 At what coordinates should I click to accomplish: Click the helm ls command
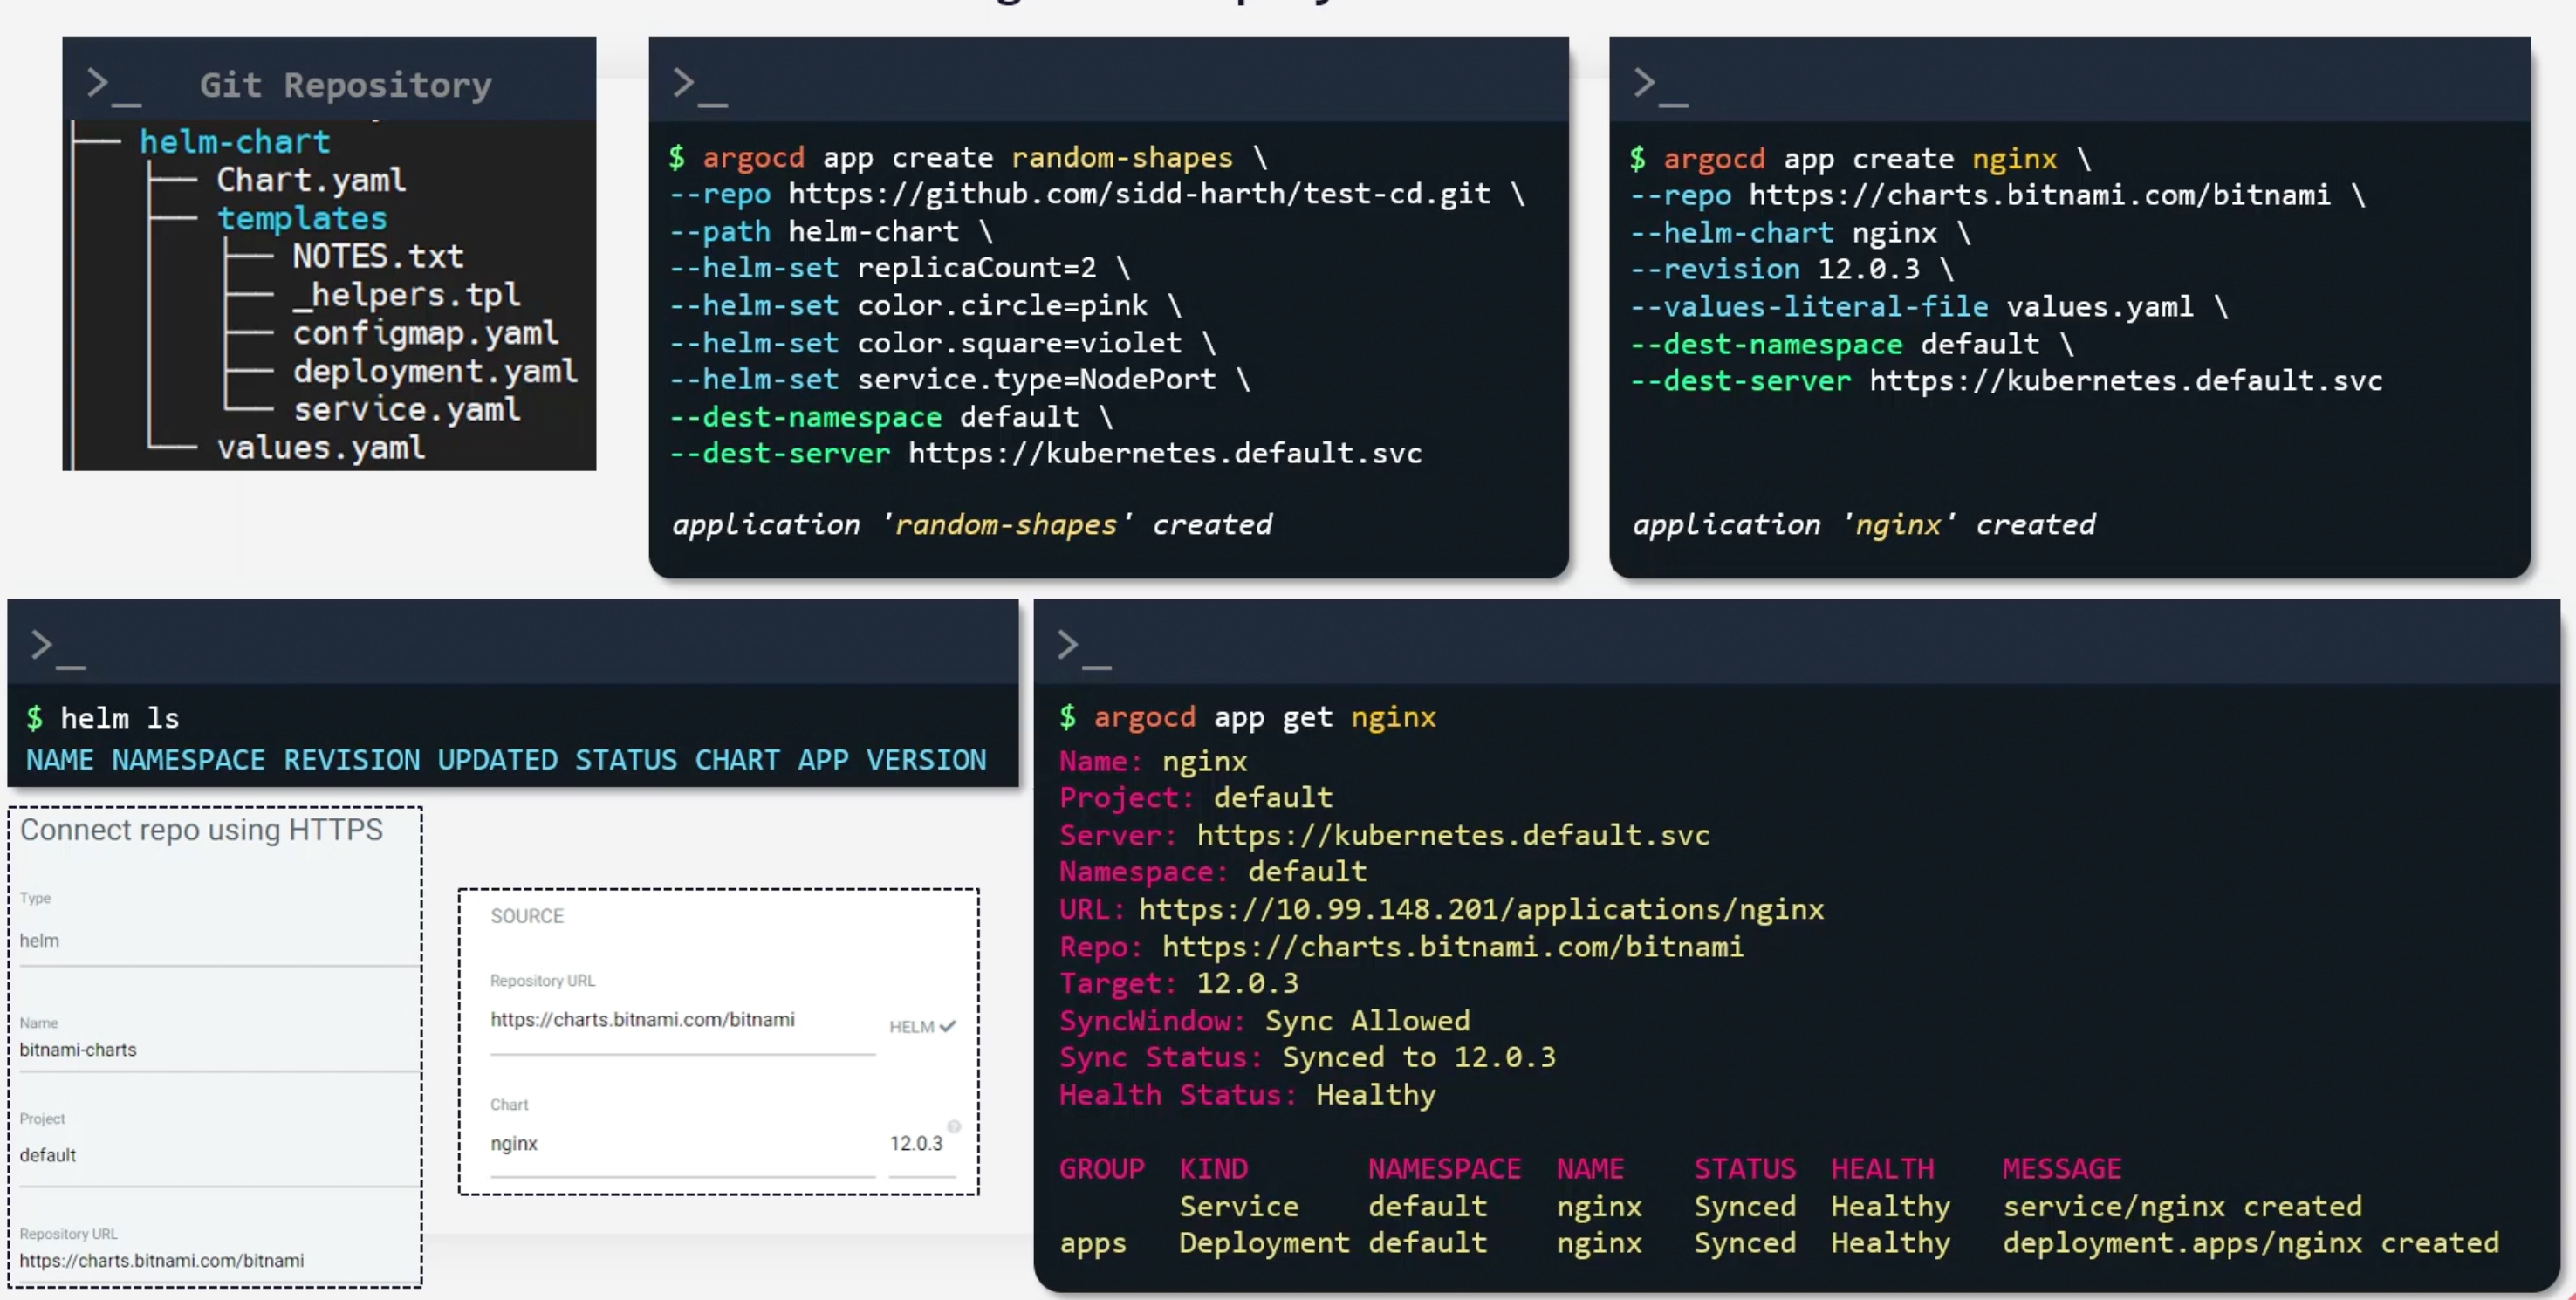pyautogui.click(x=120, y=718)
